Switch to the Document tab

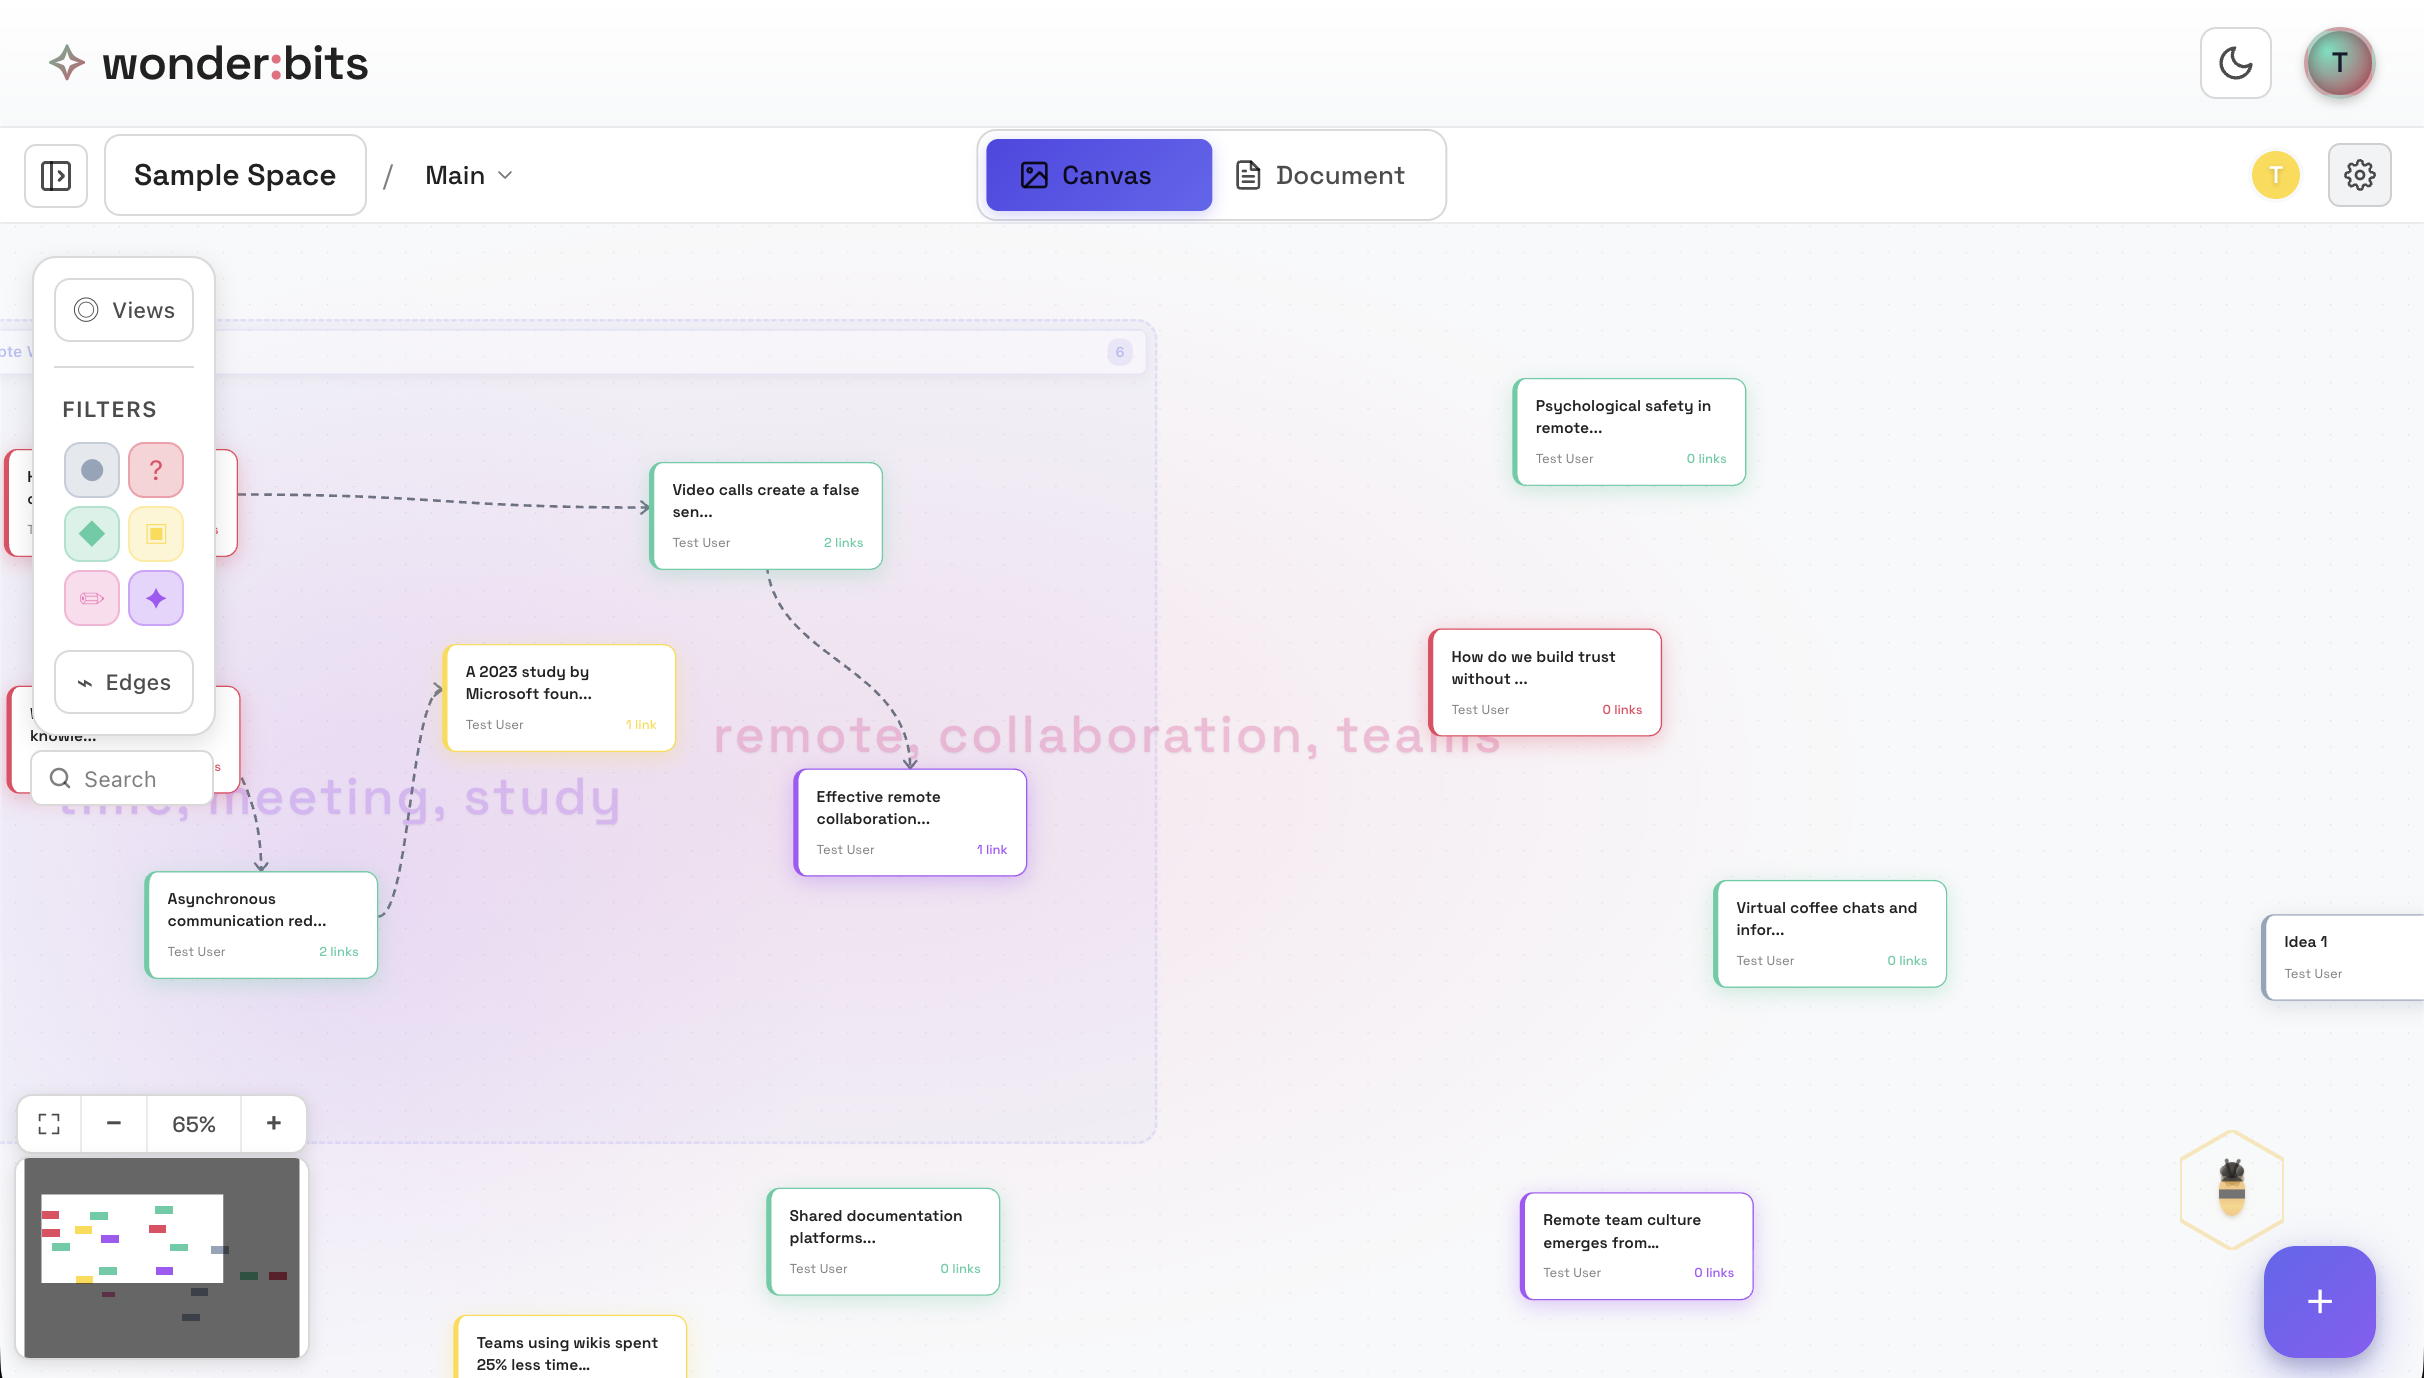click(1320, 175)
